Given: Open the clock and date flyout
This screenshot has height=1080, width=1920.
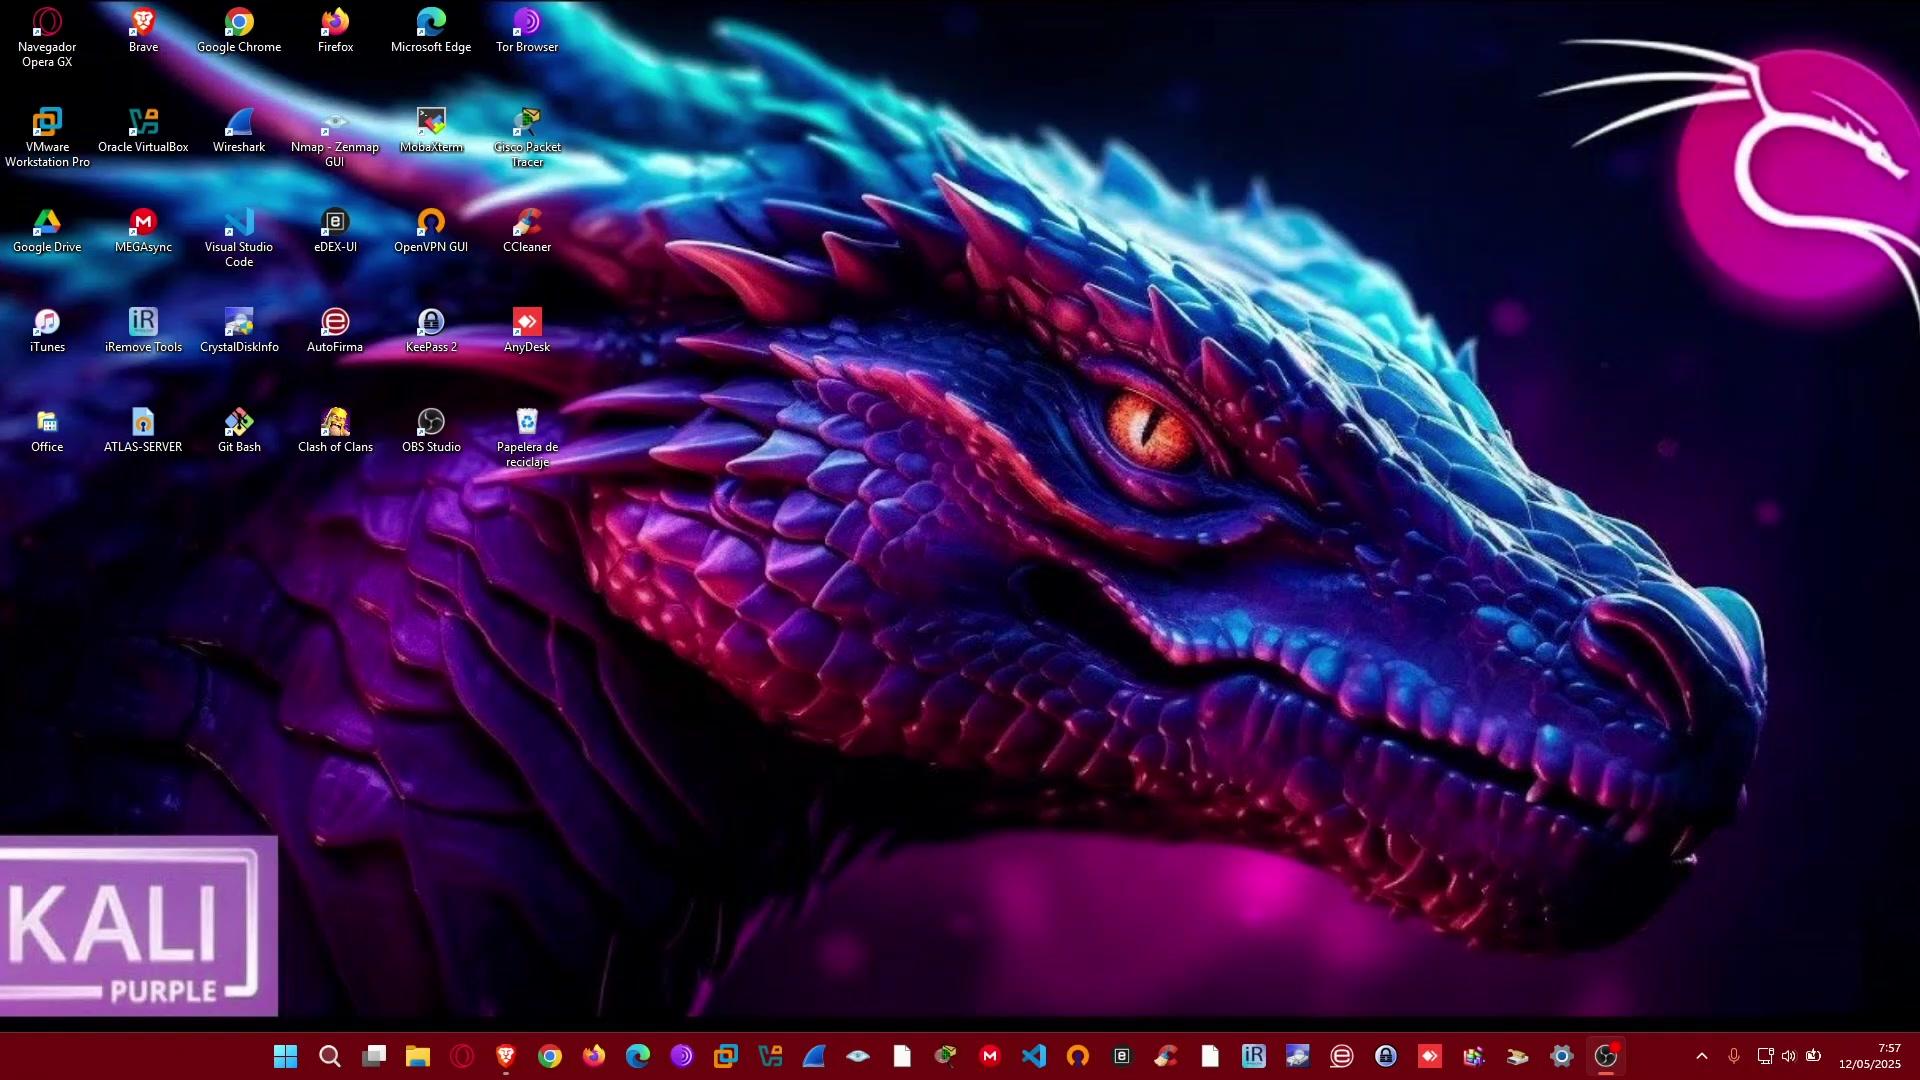Looking at the screenshot, I should click(1869, 1056).
